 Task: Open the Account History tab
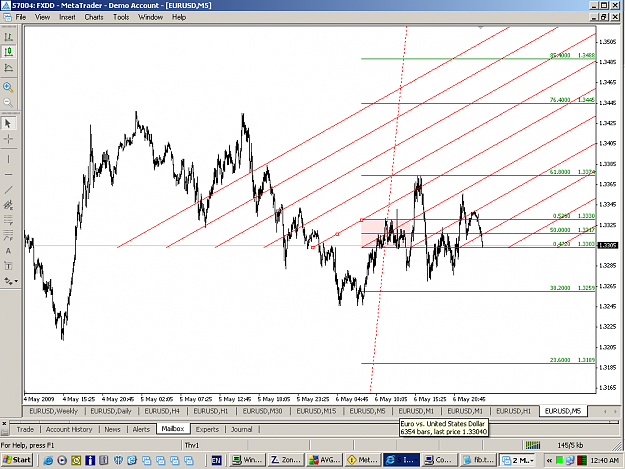[x=69, y=429]
